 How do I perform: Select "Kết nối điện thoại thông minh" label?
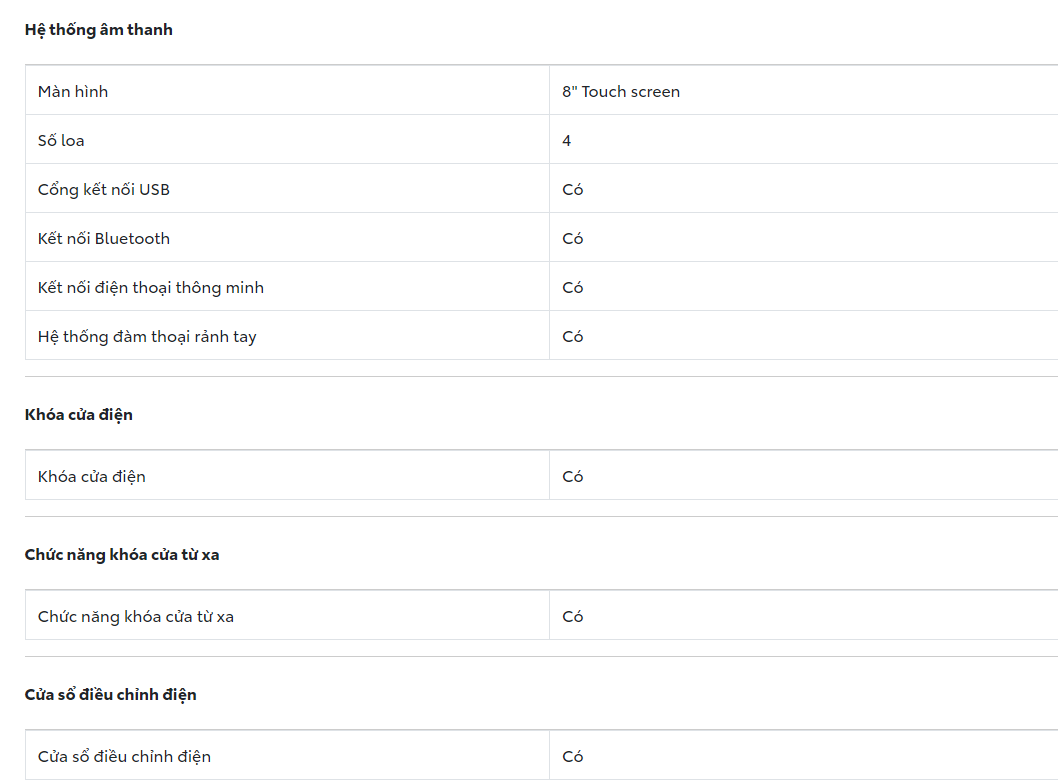pyautogui.click(x=151, y=288)
